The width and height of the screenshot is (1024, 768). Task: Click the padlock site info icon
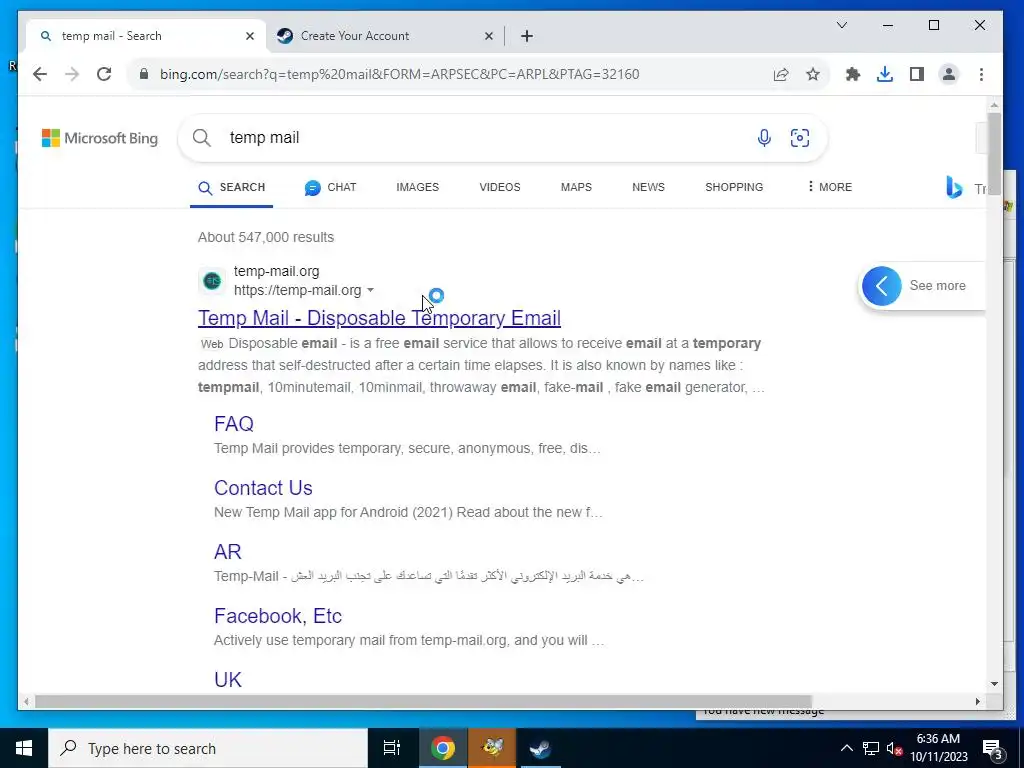[144, 74]
